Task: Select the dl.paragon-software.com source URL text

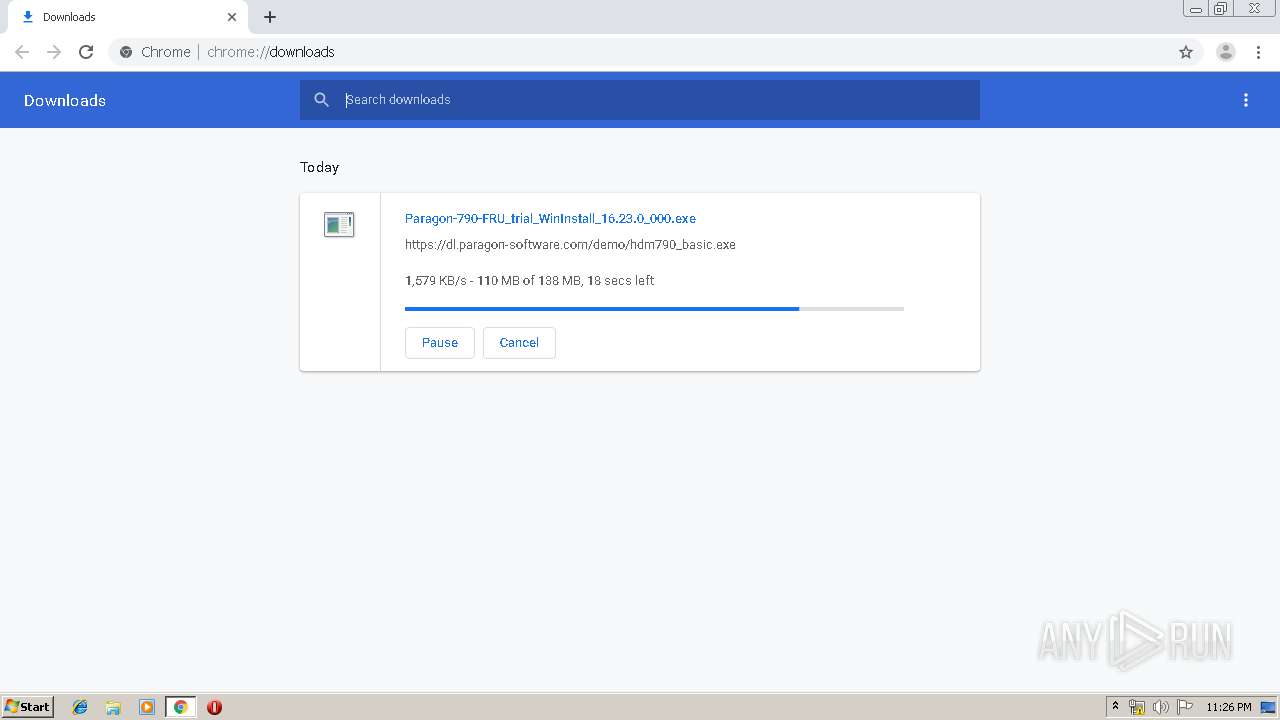Action: [570, 244]
